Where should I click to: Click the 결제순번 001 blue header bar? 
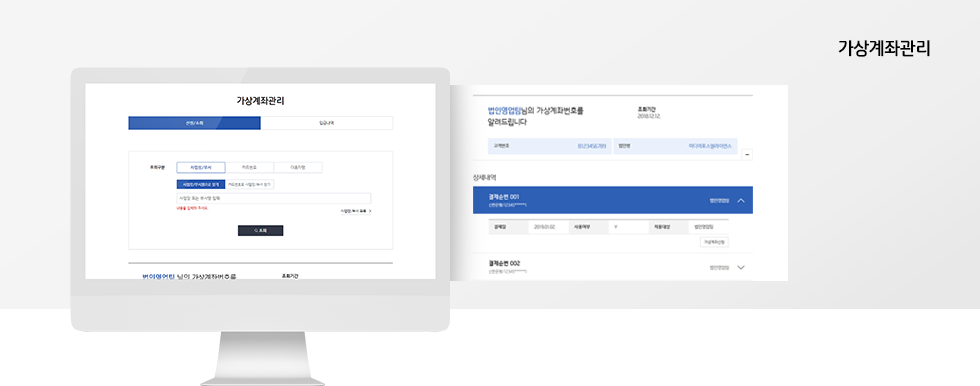click(x=612, y=200)
